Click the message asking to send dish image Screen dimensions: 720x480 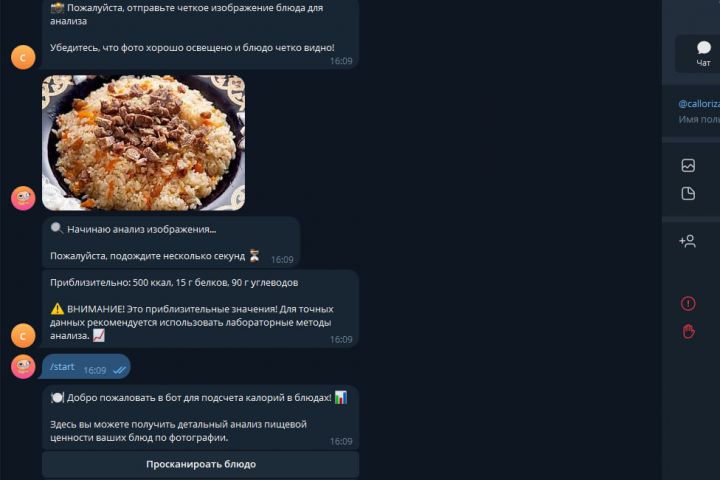[200, 34]
